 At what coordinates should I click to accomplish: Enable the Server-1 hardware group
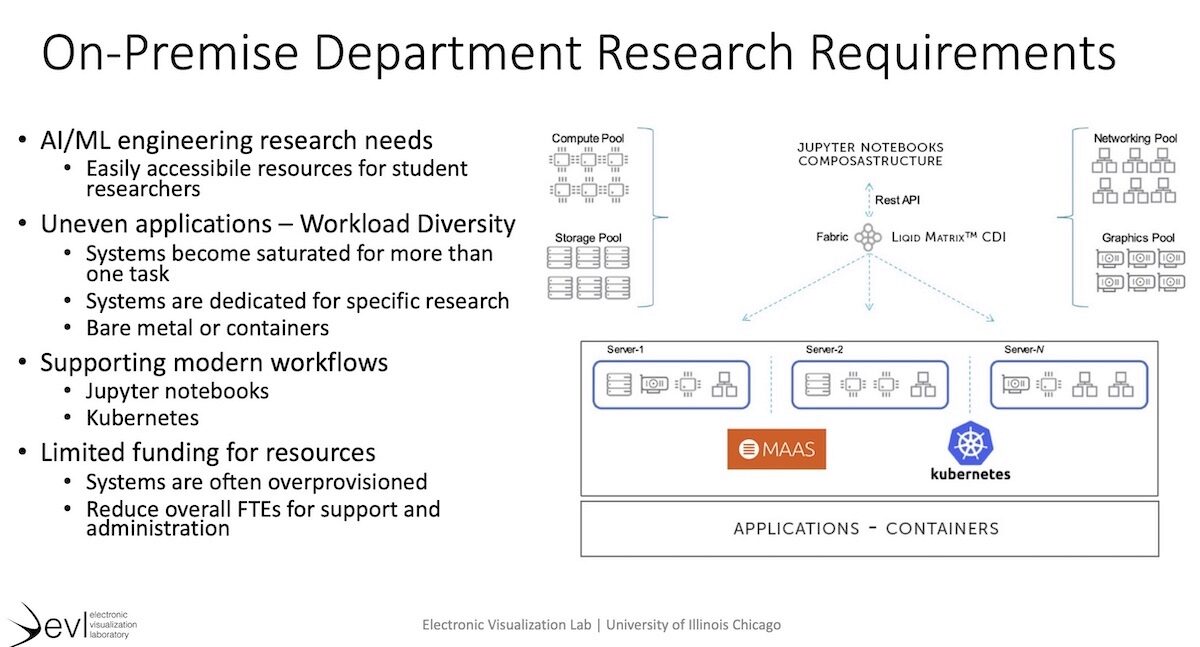[671, 383]
